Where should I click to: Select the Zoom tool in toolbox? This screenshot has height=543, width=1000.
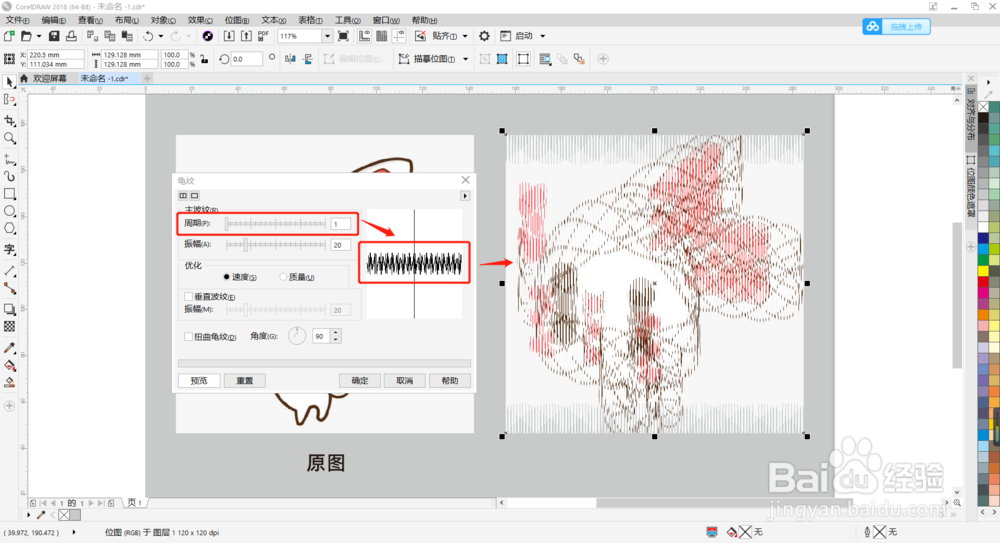[x=10, y=138]
